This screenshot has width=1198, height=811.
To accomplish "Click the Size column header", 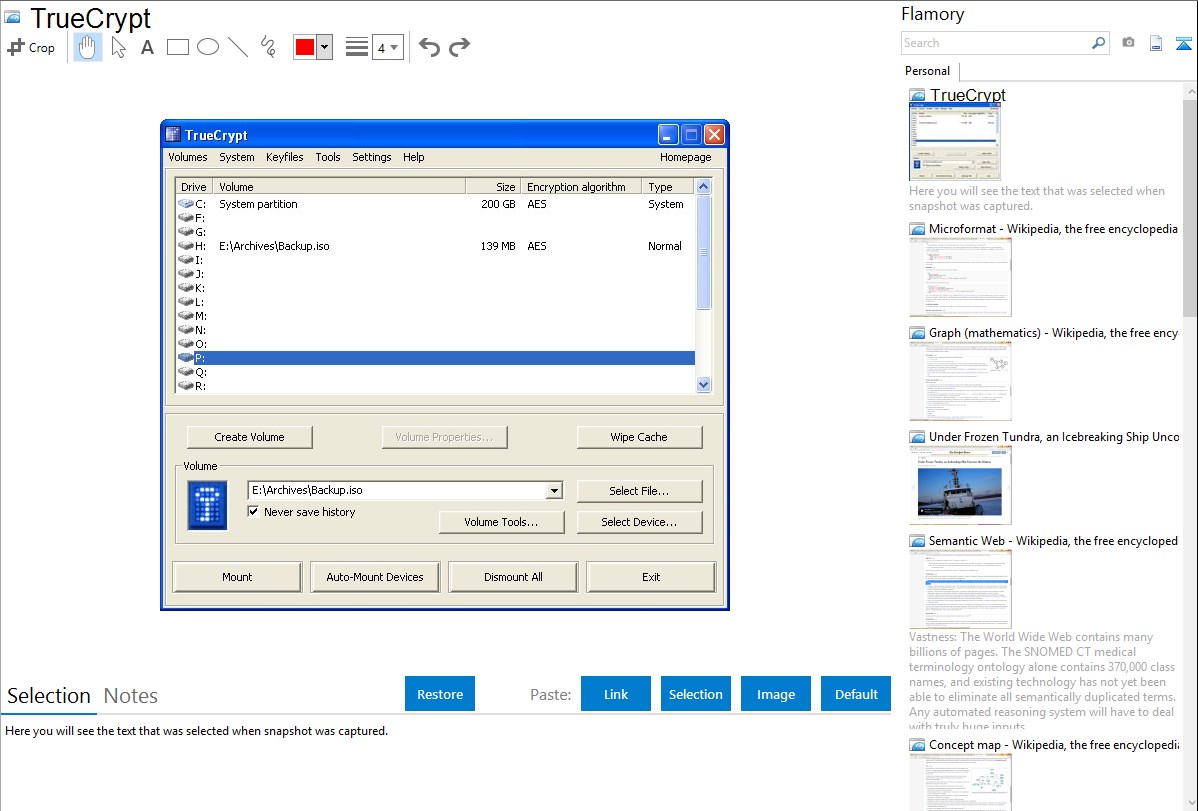I will (493, 187).
